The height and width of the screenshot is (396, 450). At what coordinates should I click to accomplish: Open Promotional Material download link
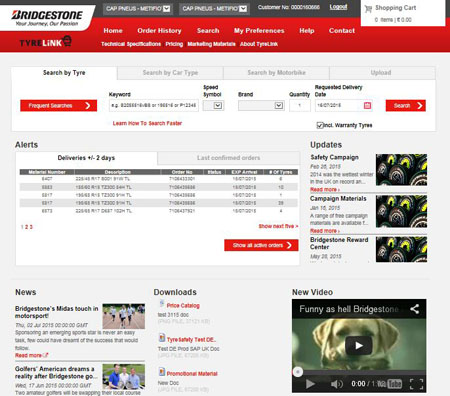coord(192,374)
